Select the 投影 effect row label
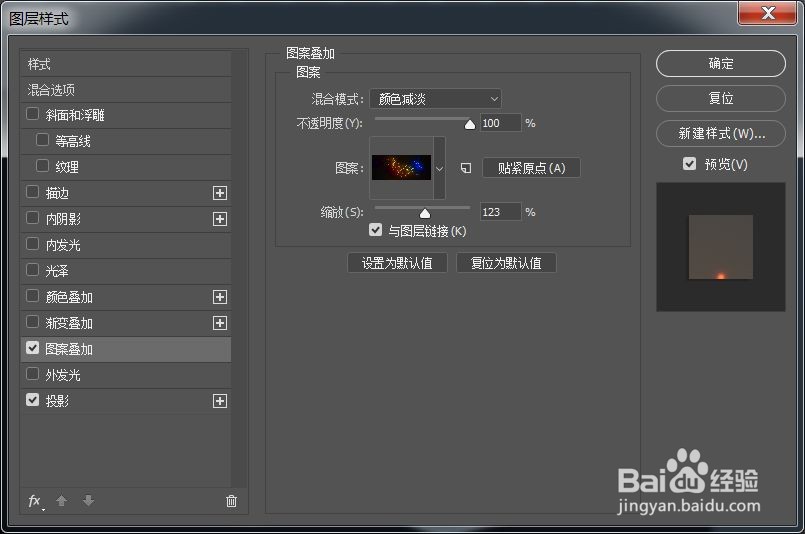Viewport: 805px width, 534px height. [57, 401]
